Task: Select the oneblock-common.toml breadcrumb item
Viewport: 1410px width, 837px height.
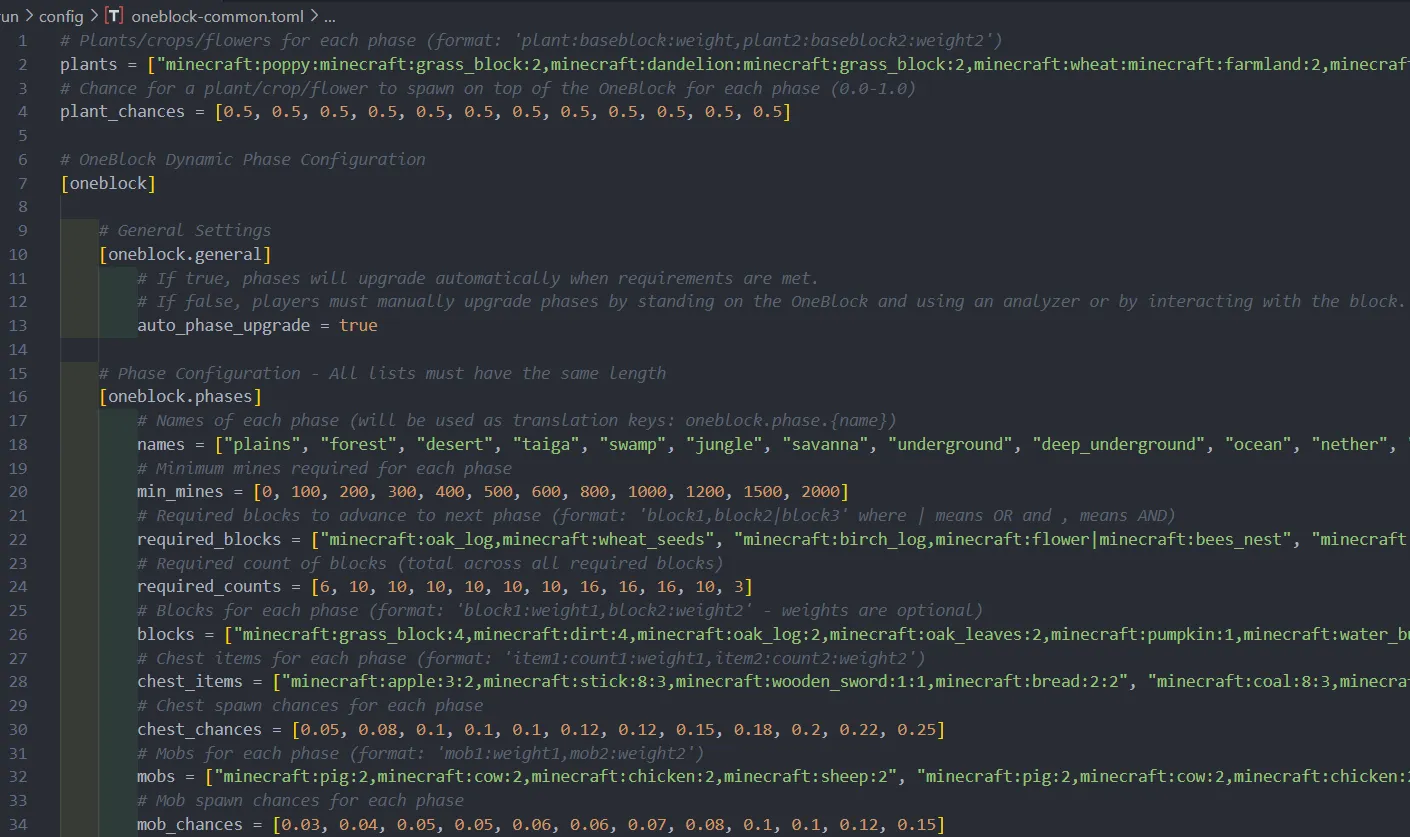Action: point(219,17)
